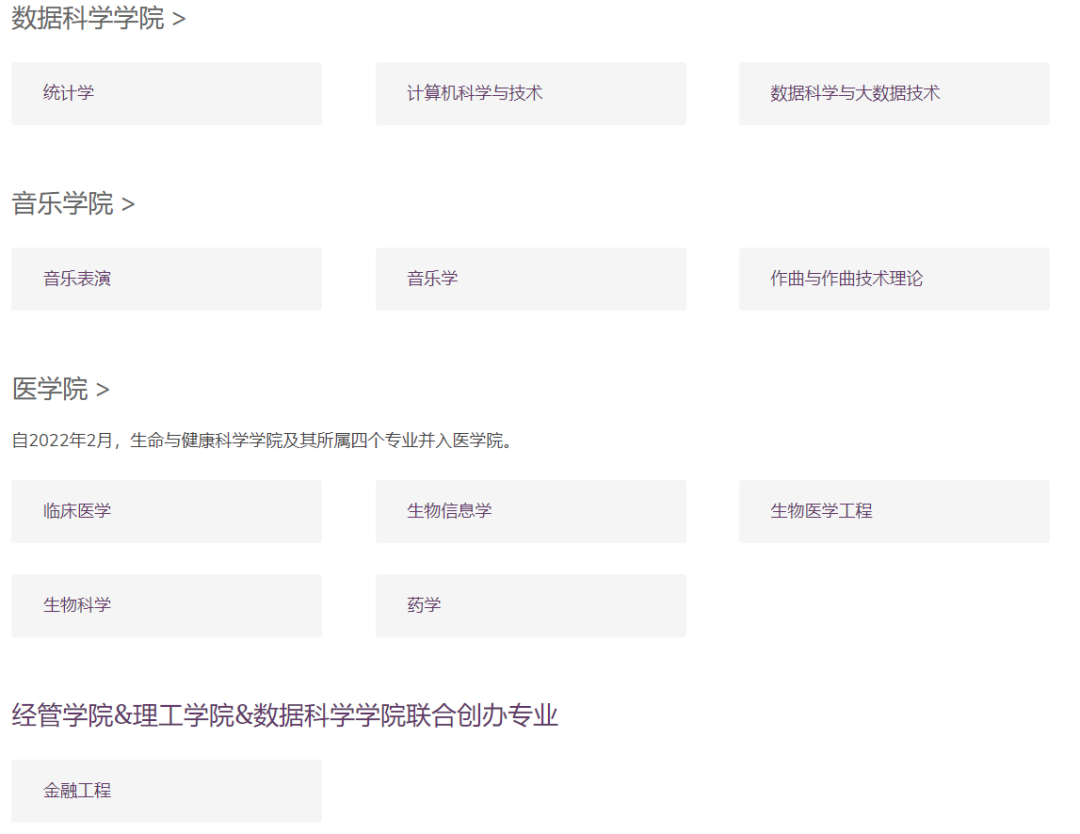Image resolution: width=1080 pixels, height=834 pixels.
Task: Select the 统计学 major card
Action: (167, 94)
